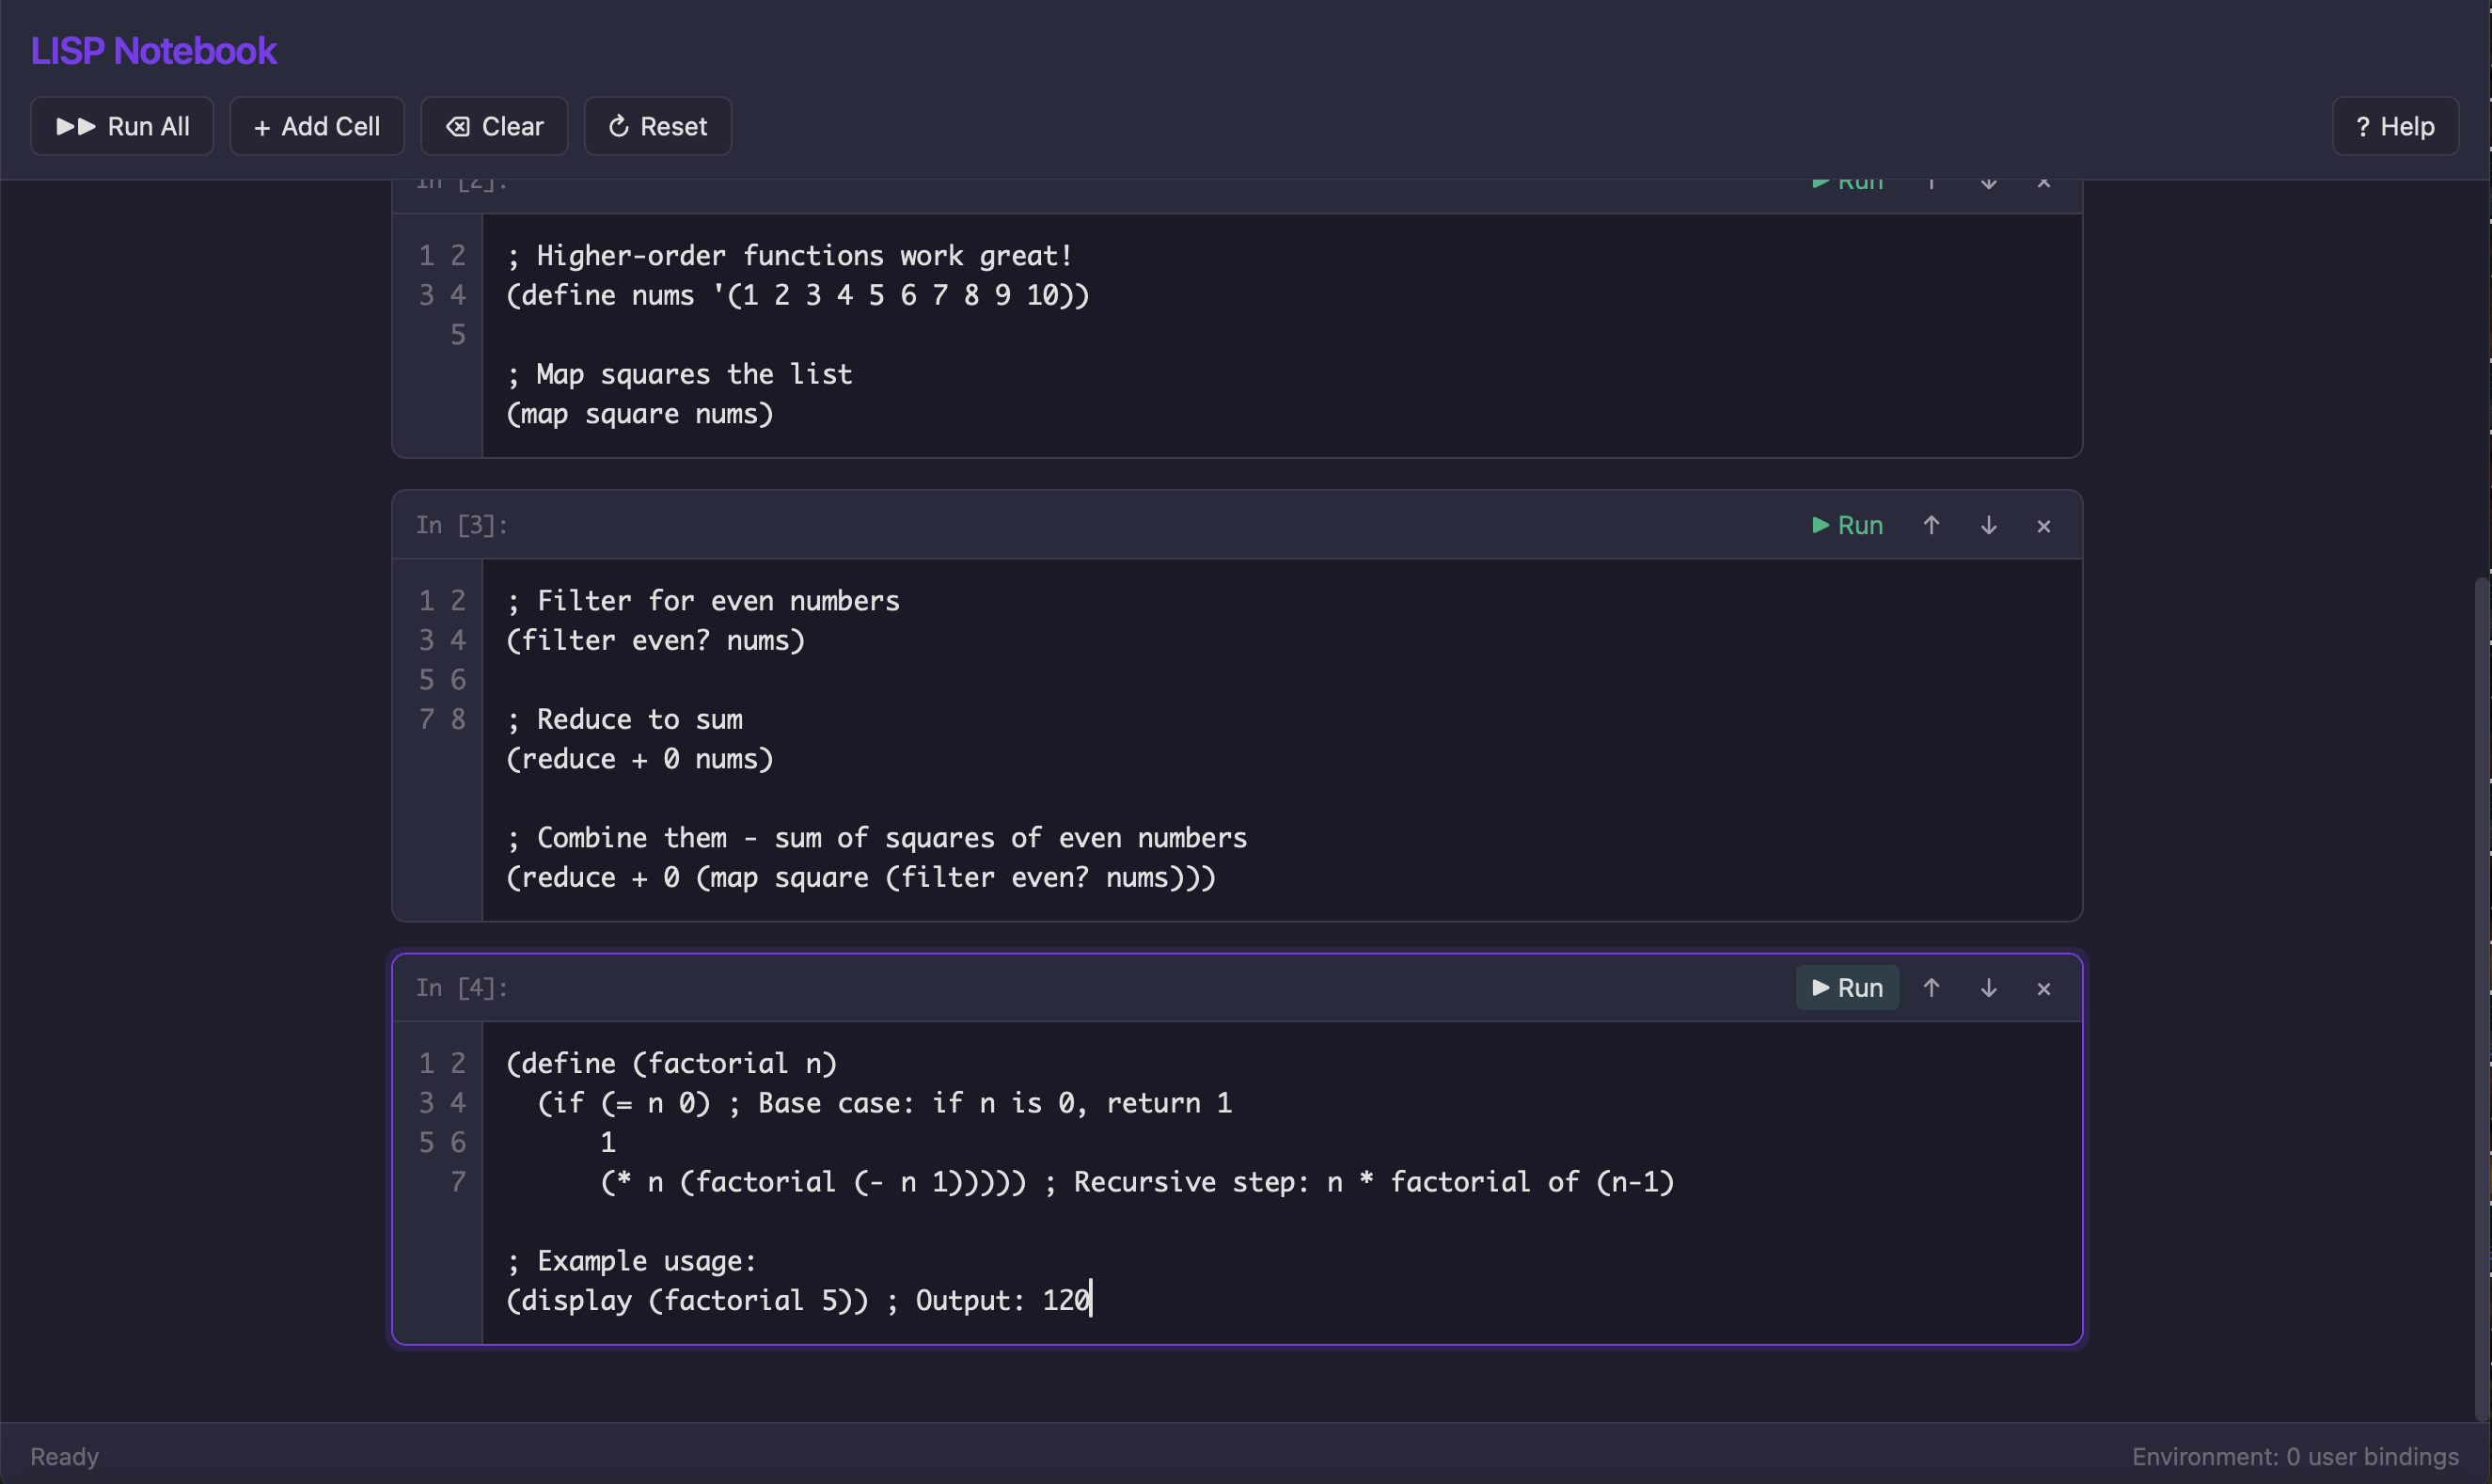Reset the environment

click(x=657, y=126)
